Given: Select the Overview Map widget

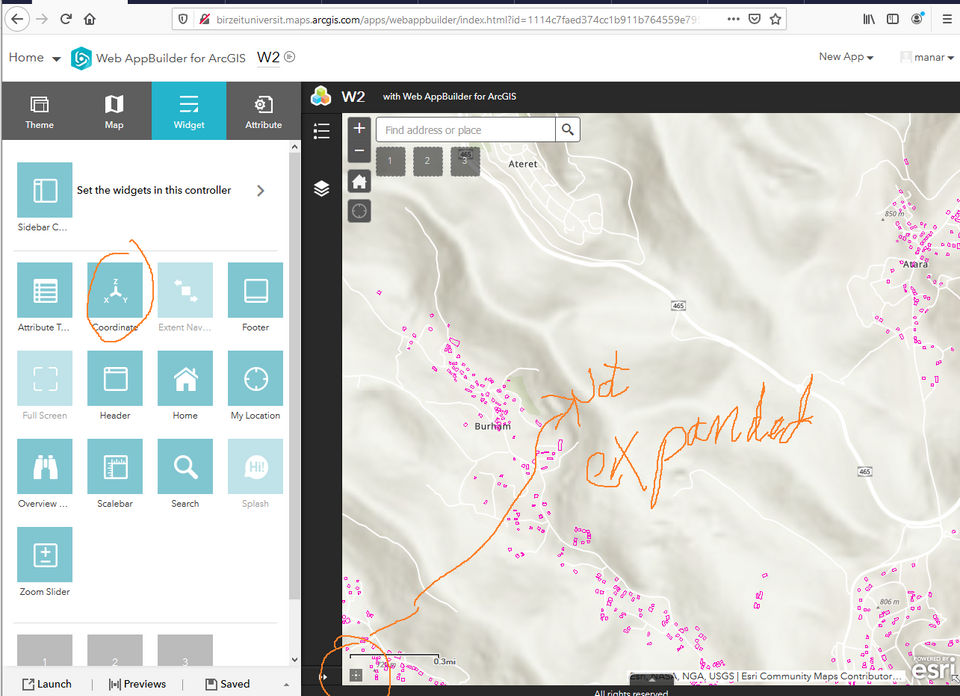Looking at the screenshot, I should pyautogui.click(x=45, y=466).
